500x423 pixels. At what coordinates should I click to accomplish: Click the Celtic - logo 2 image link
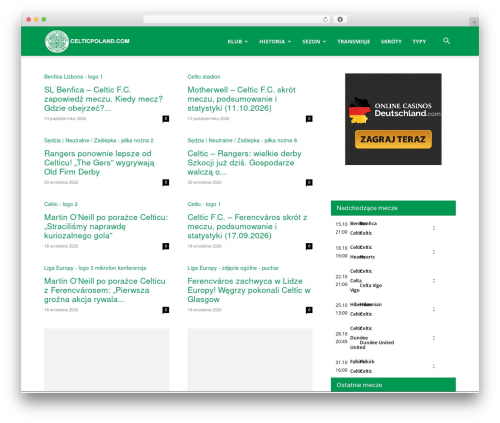point(61,204)
